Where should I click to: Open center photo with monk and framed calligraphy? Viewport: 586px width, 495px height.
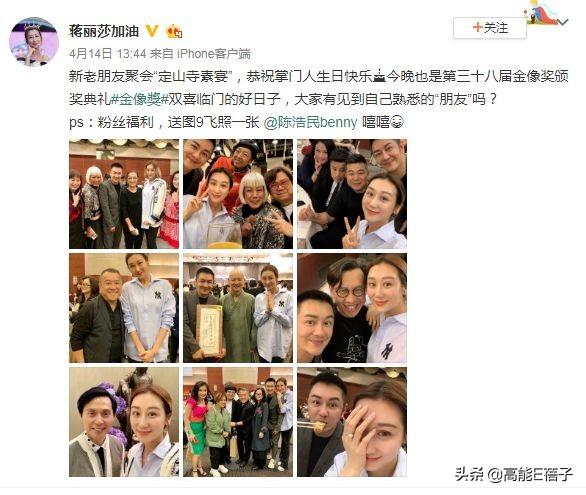point(238,308)
